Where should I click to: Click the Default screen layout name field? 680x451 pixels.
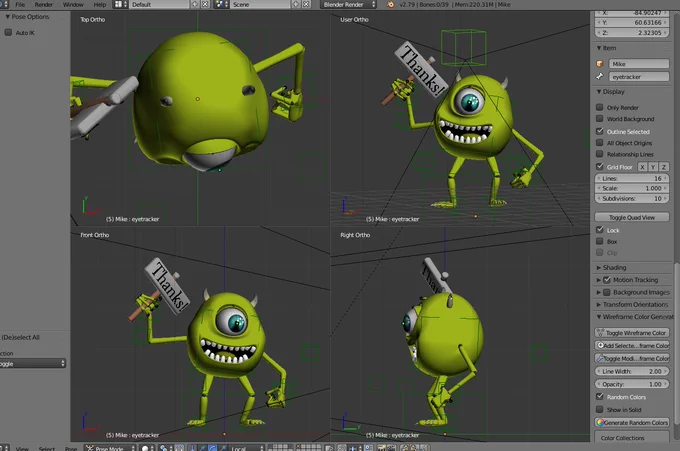(x=159, y=4)
